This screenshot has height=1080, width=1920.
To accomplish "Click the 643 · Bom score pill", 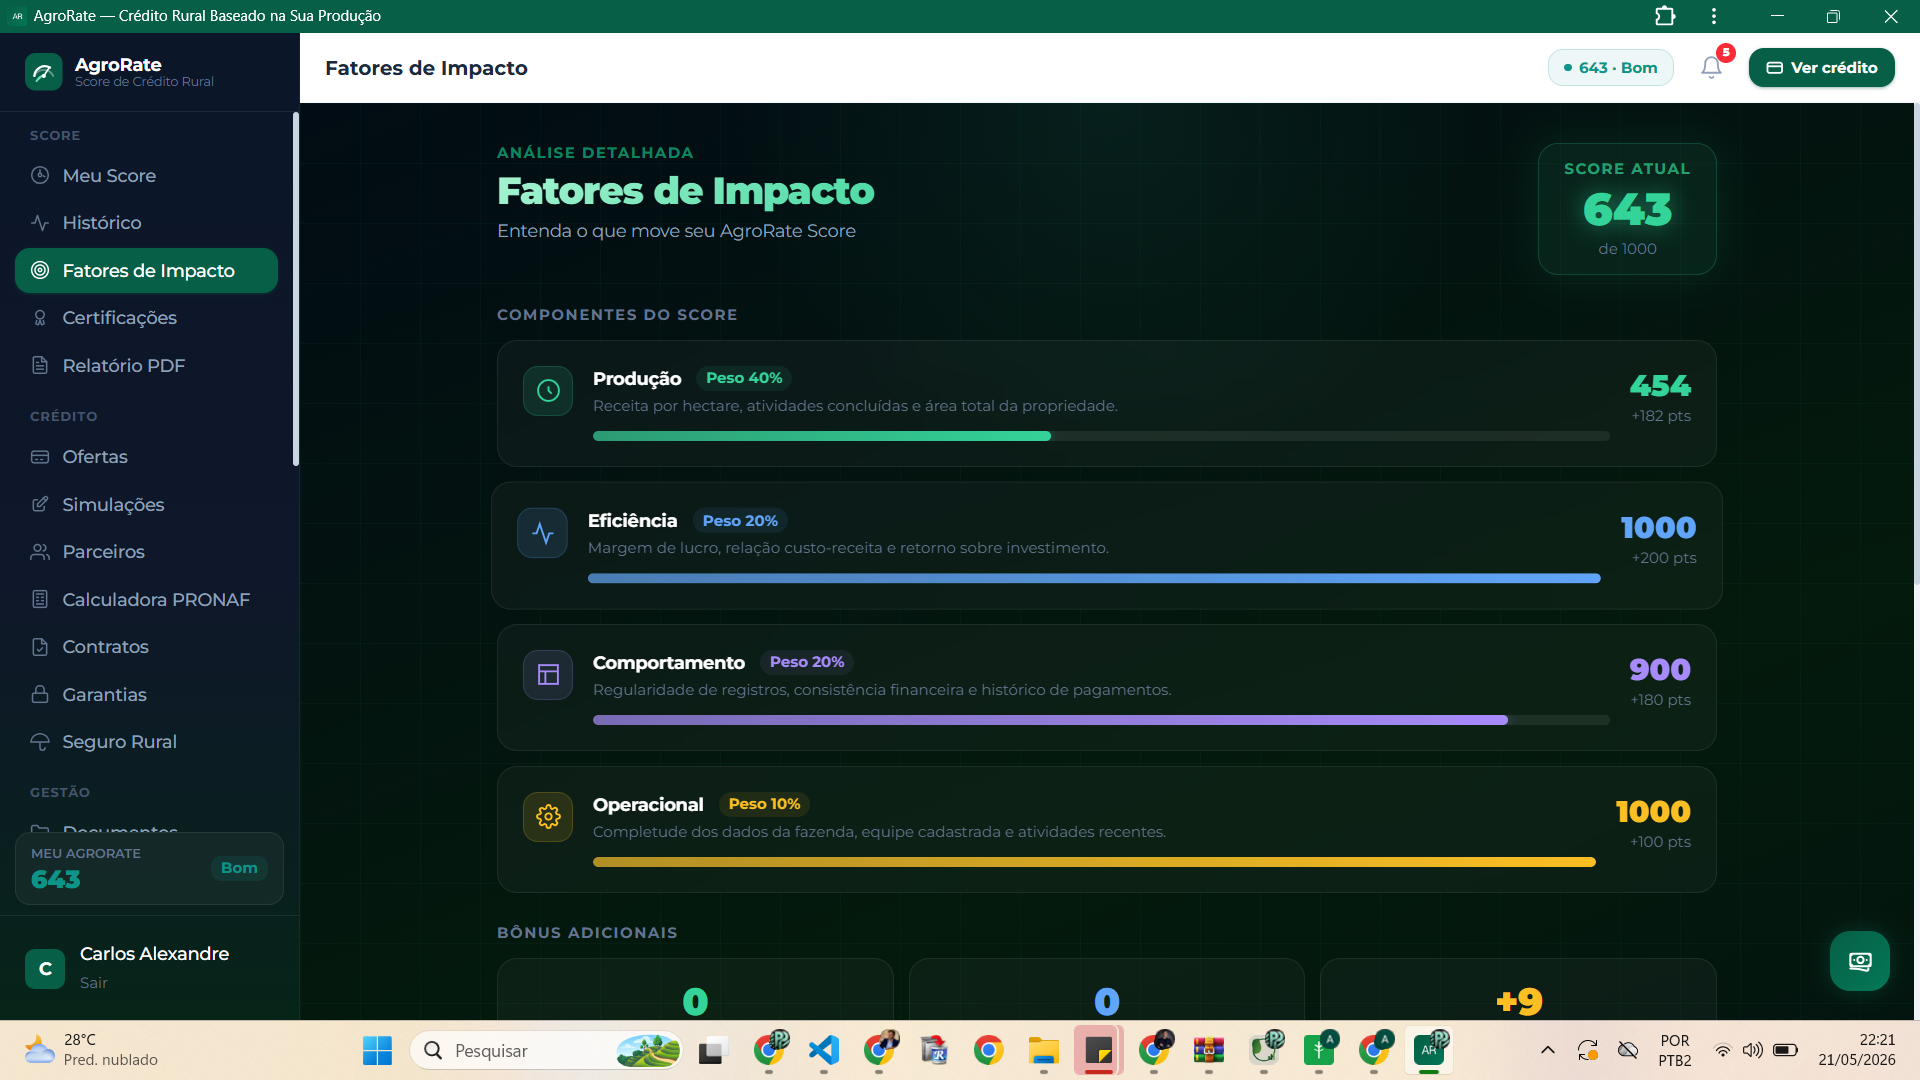I will tap(1610, 68).
